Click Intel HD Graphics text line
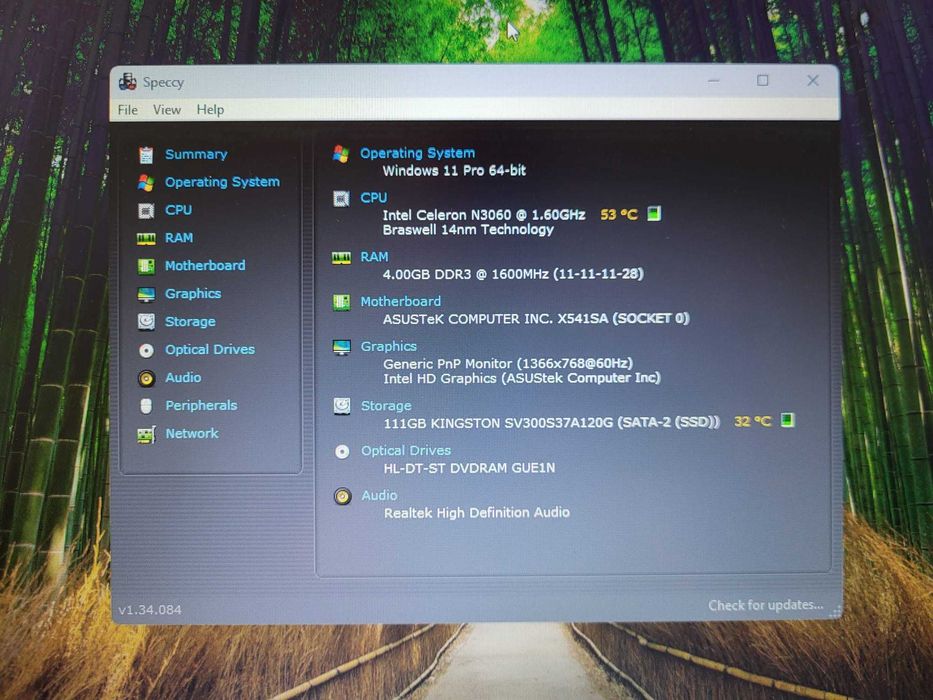 pos(522,379)
